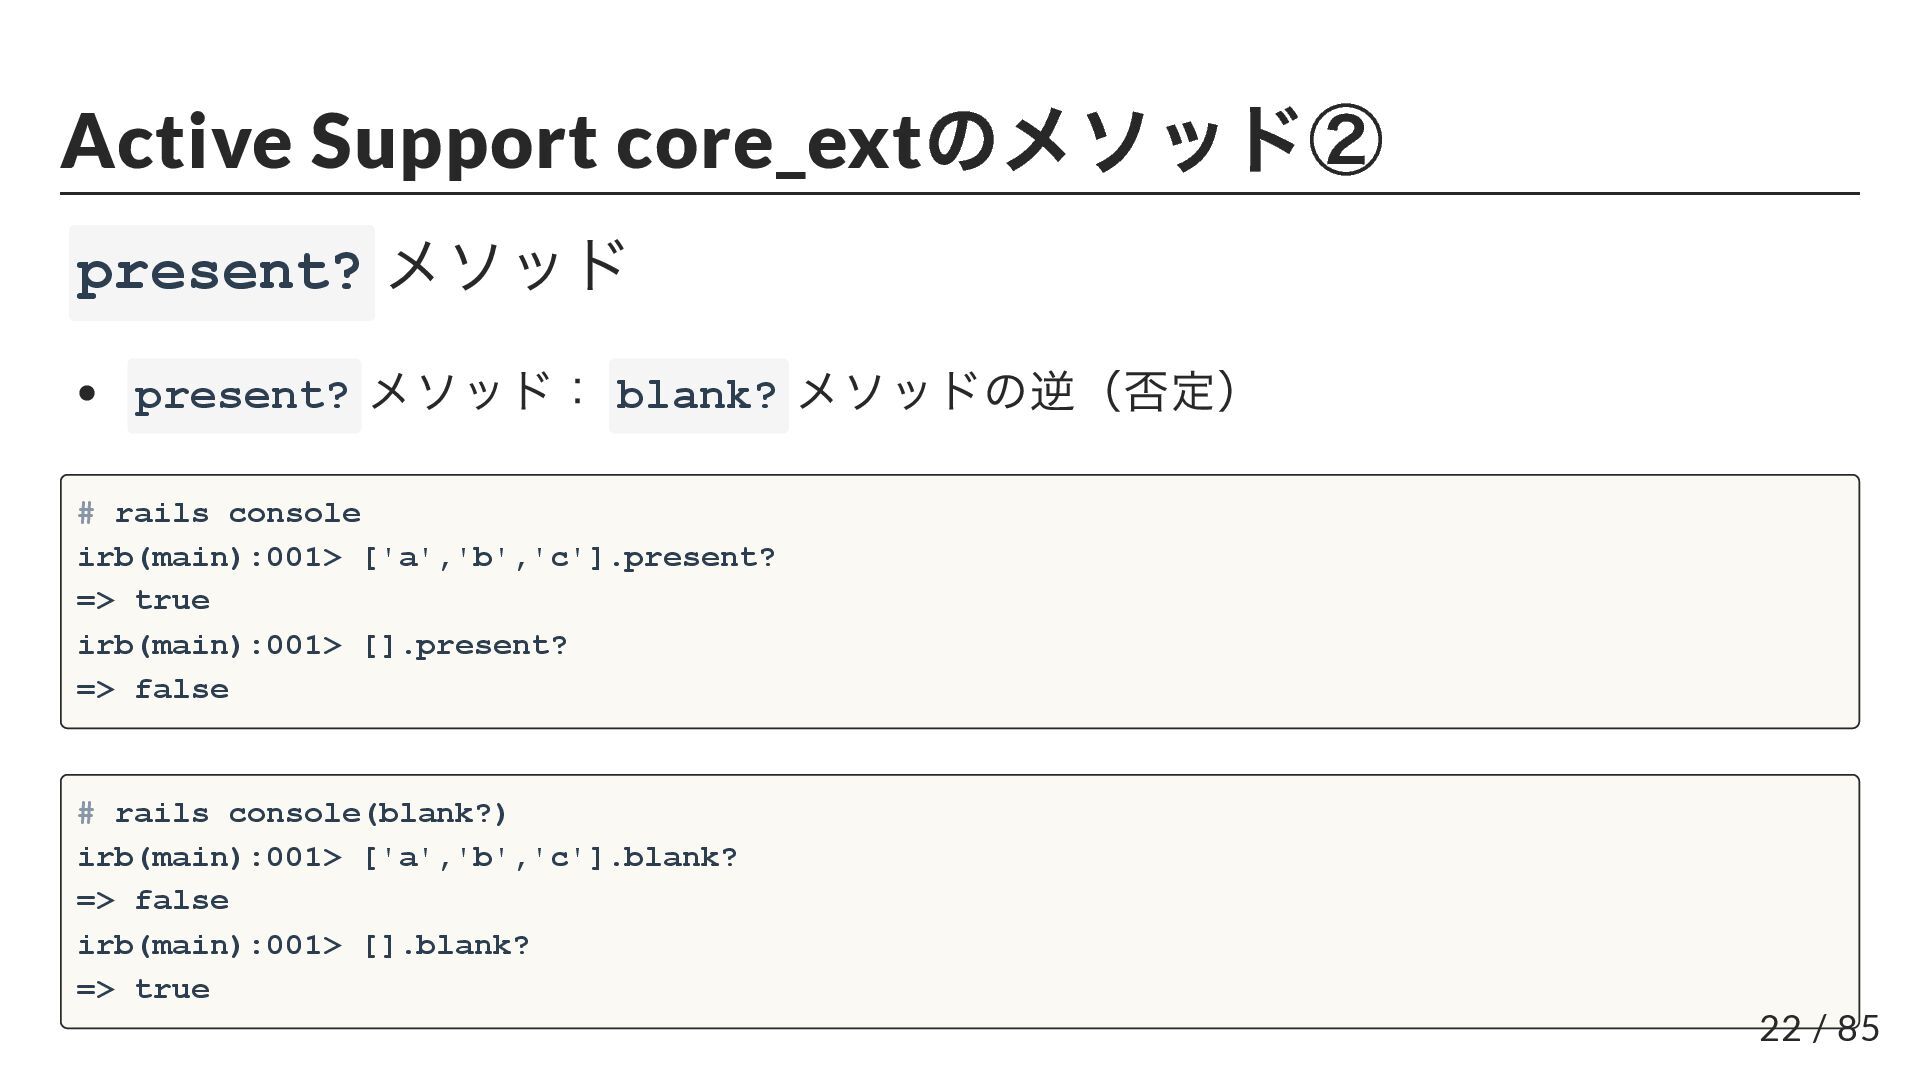Image resolution: width=1920 pixels, height=1080 pixels.
Task: Click the bullet point dot
Action: [x=87, y=394]
